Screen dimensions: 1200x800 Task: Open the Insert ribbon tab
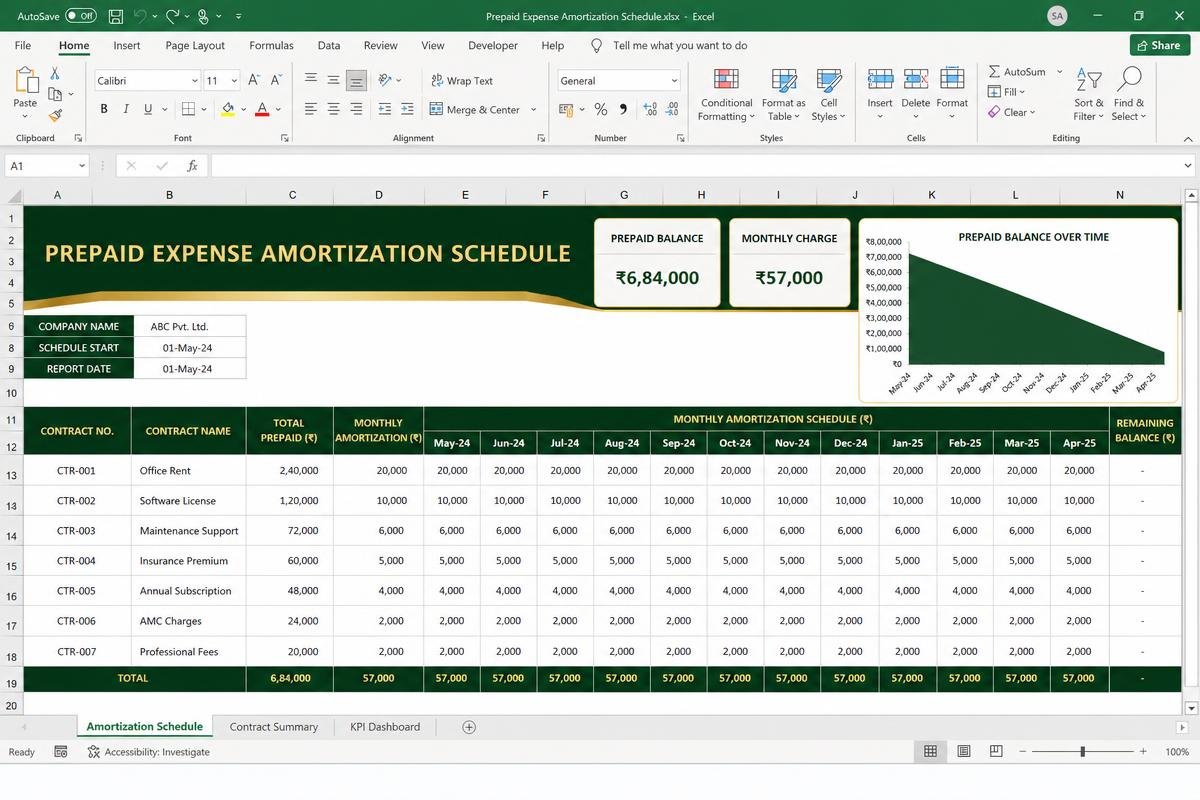(x=127, y=45)
